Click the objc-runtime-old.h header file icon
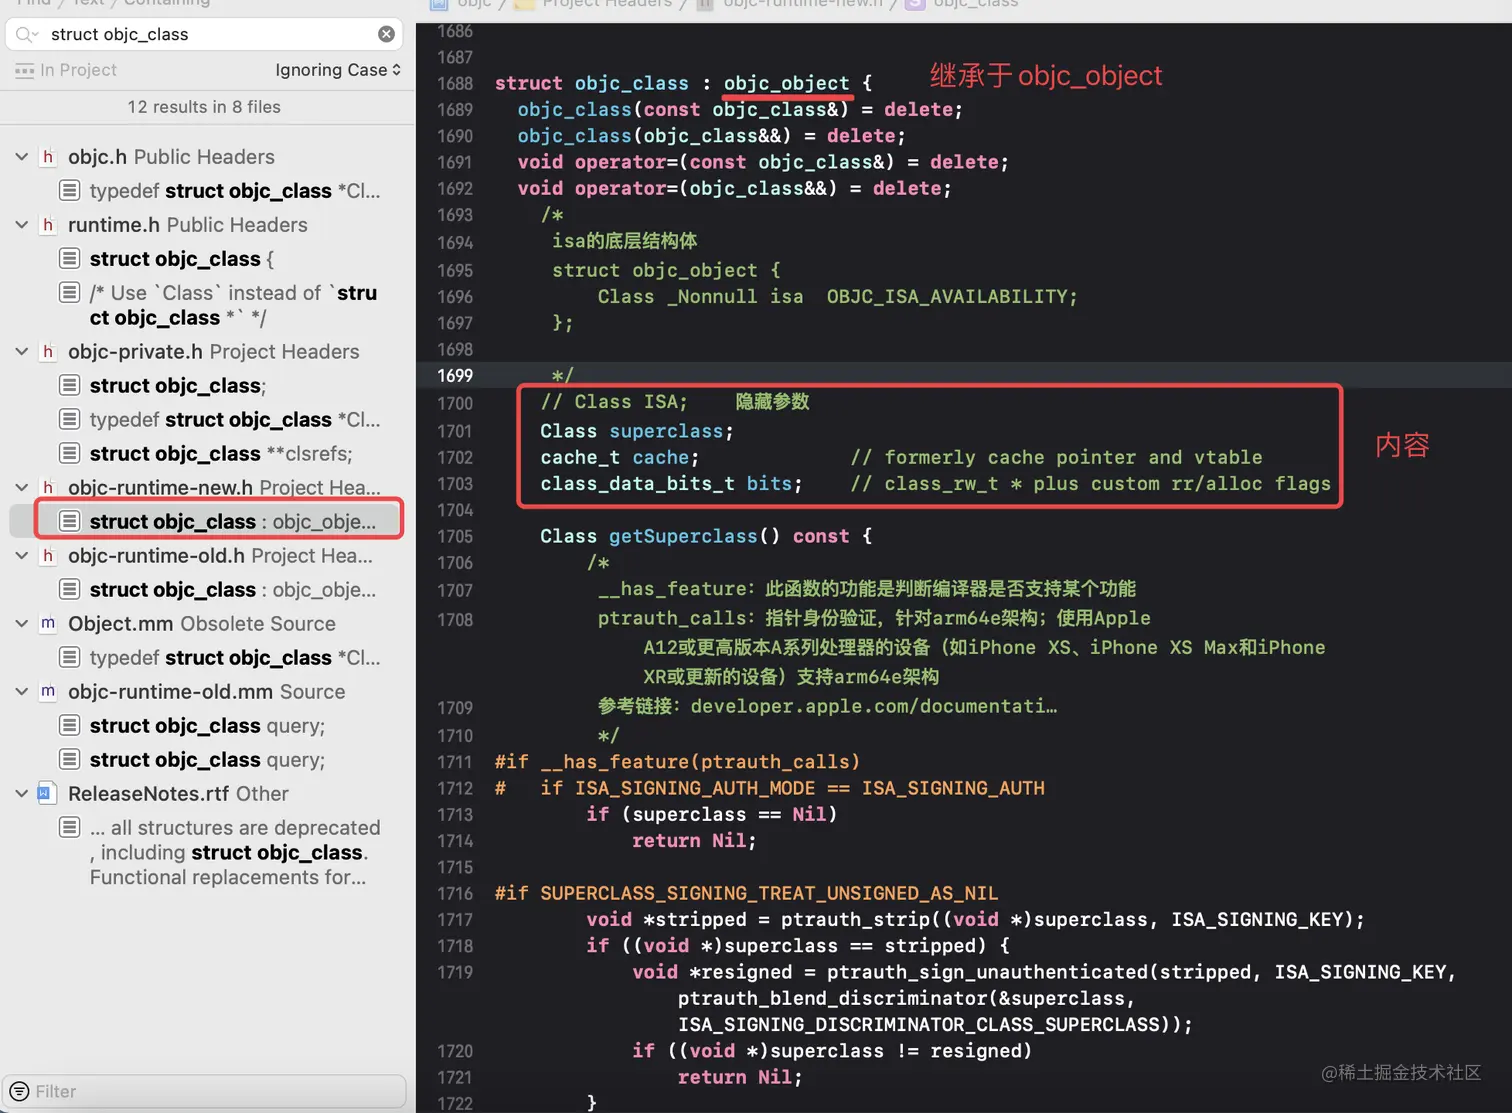 (47, 556)
